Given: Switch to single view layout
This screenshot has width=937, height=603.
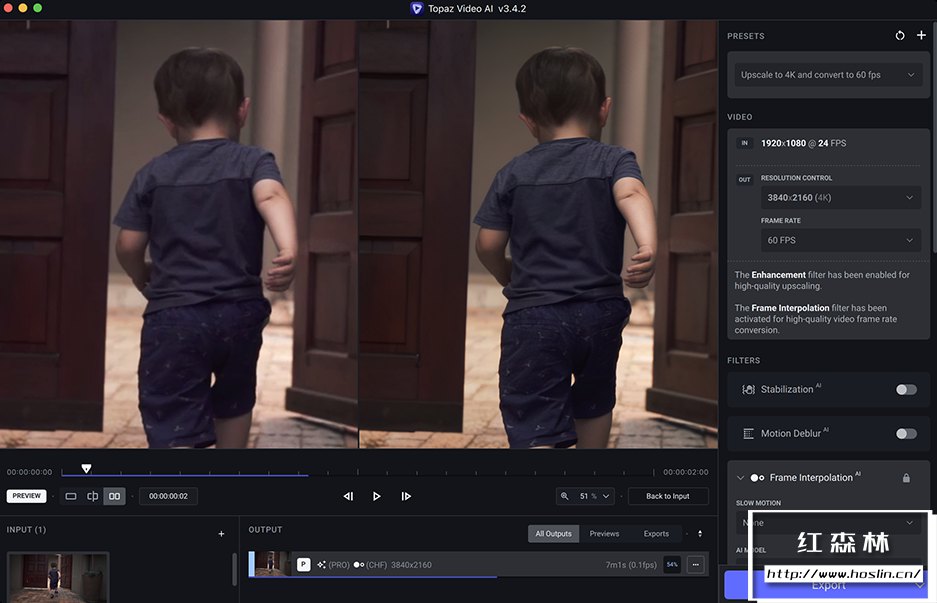Looking at the screenshot, I should (x=71, y=496).
